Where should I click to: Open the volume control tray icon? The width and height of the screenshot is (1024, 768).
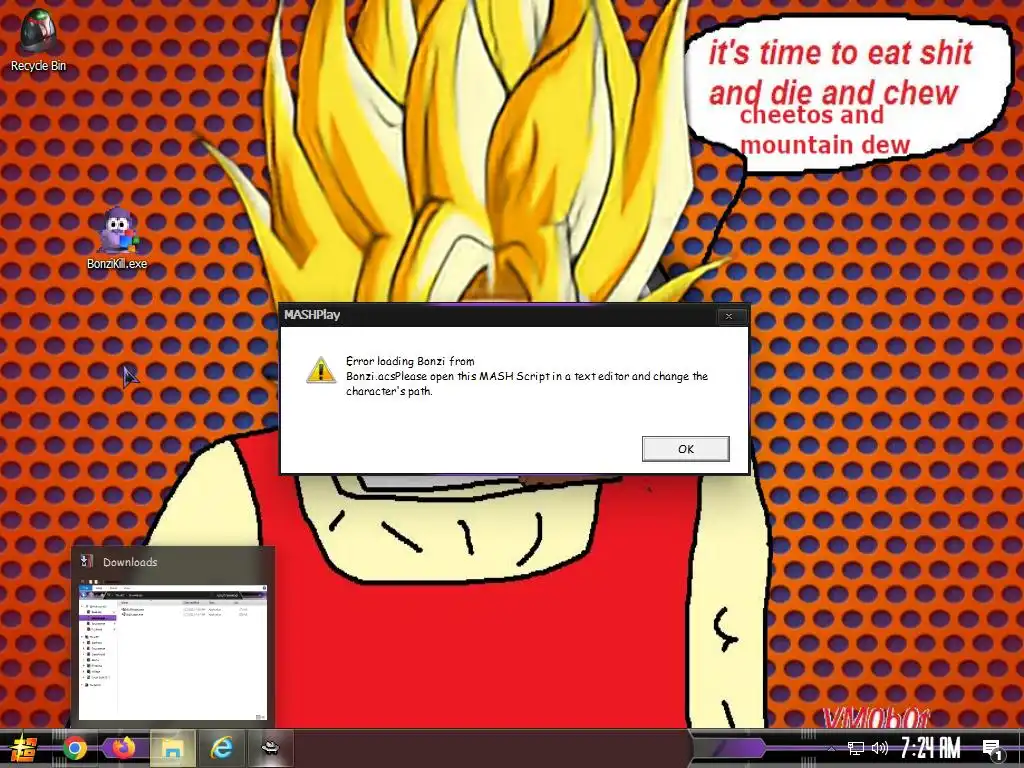pyautogui.click(x=880, y=748)
